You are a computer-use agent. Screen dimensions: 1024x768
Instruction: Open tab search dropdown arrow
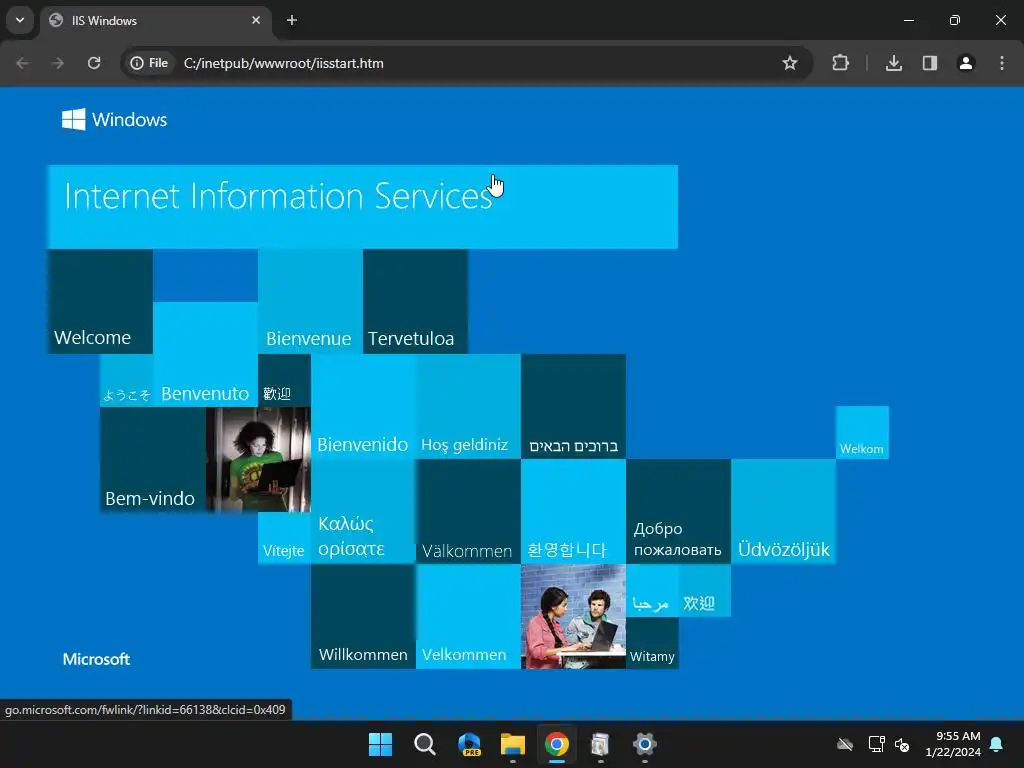[20, 20]
